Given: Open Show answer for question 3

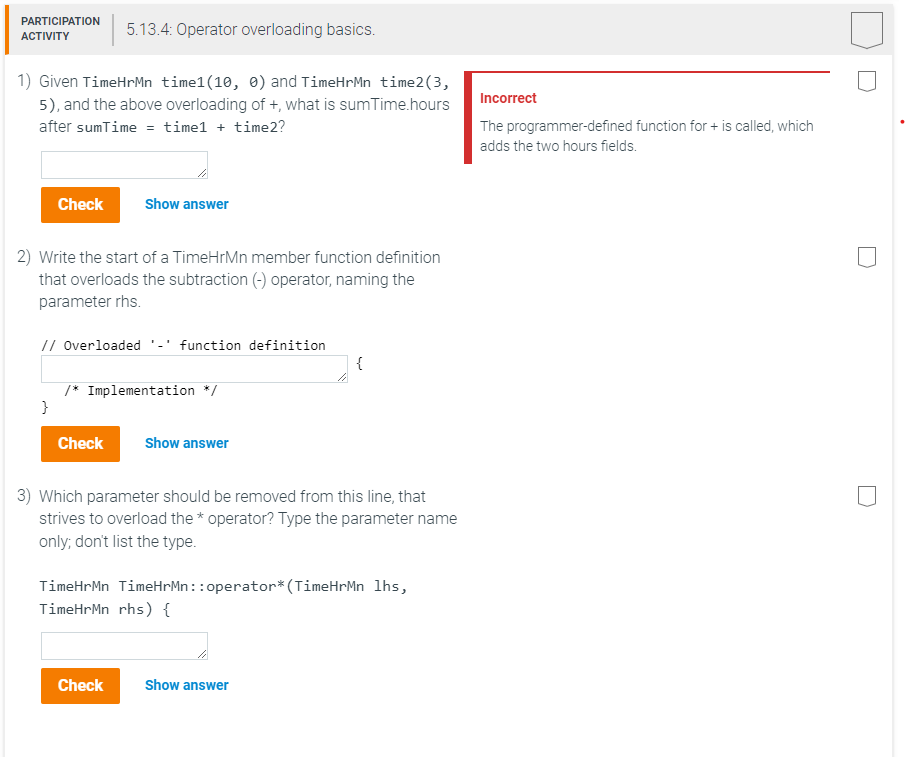Looking at the screenshot, I should [x=186, y=684].
